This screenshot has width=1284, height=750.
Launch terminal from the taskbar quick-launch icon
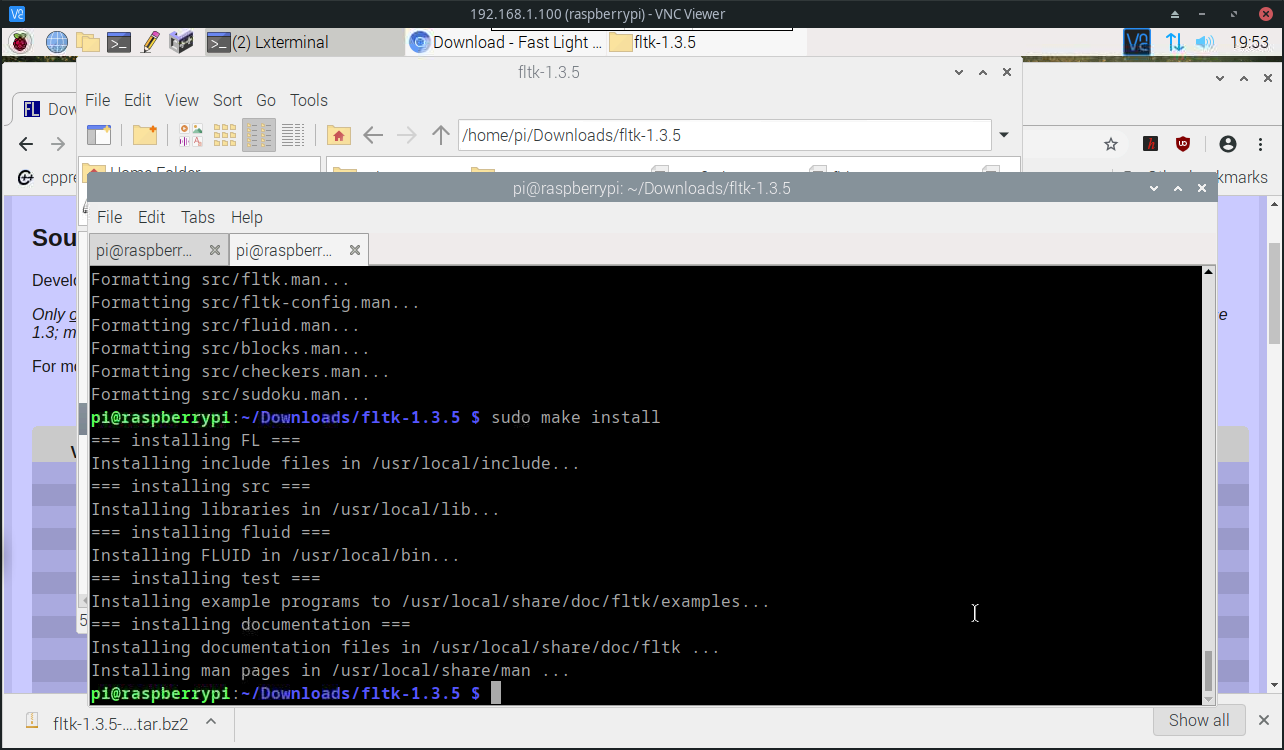(x=120, y=42)
